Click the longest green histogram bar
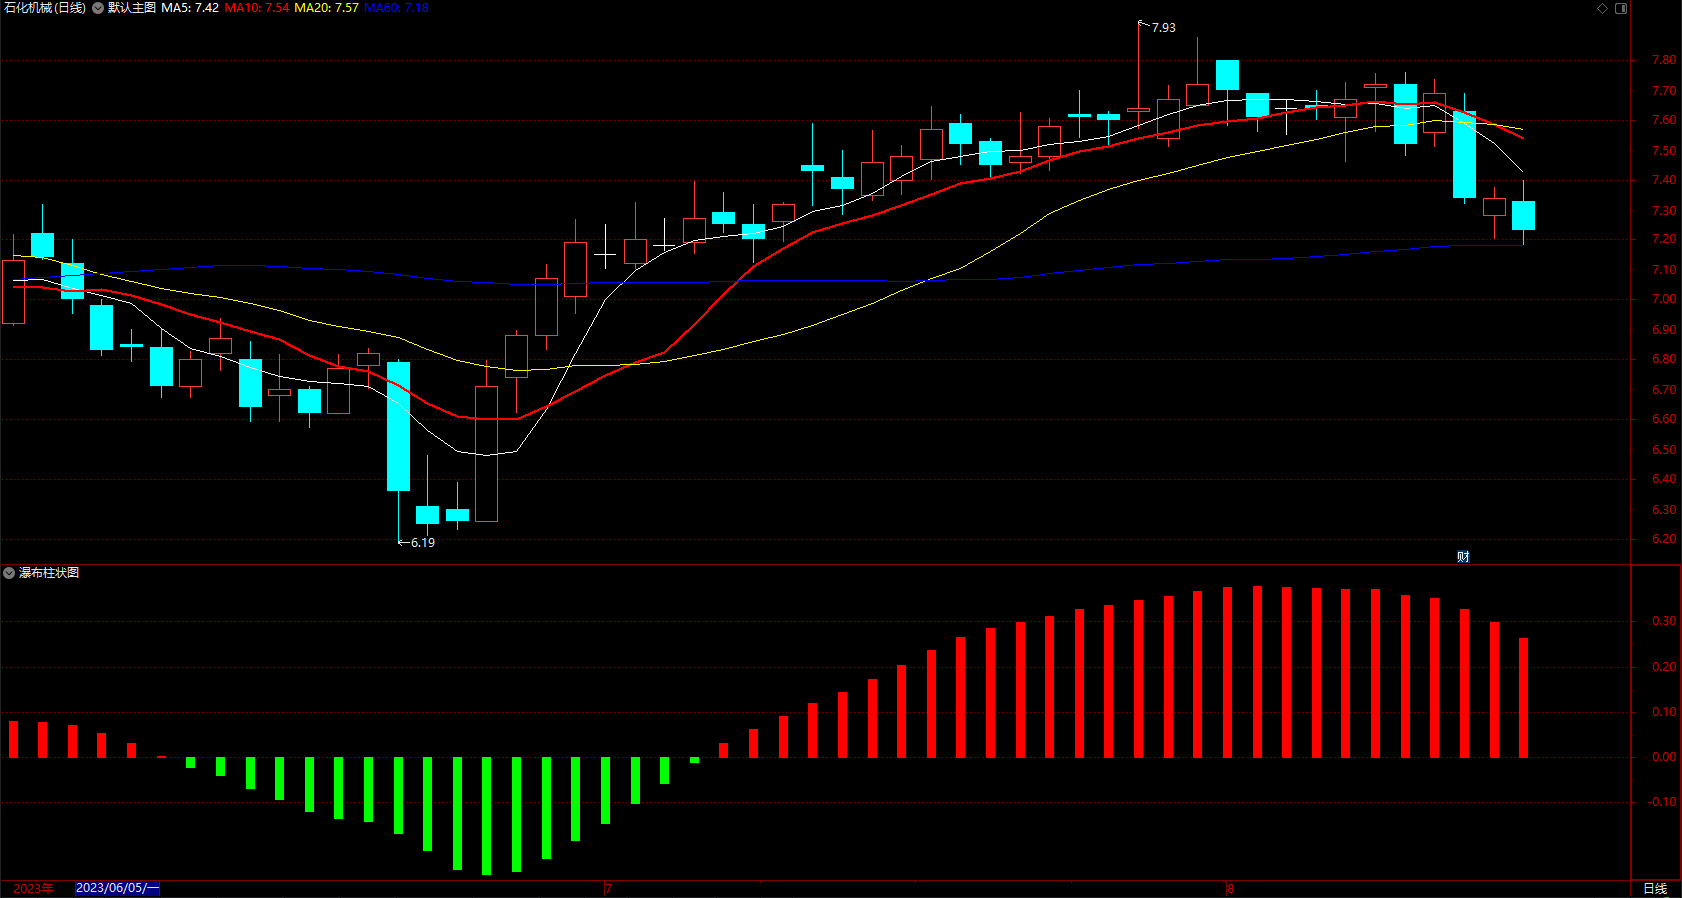This screenshot has height=898, width=1682. (487, 816)
